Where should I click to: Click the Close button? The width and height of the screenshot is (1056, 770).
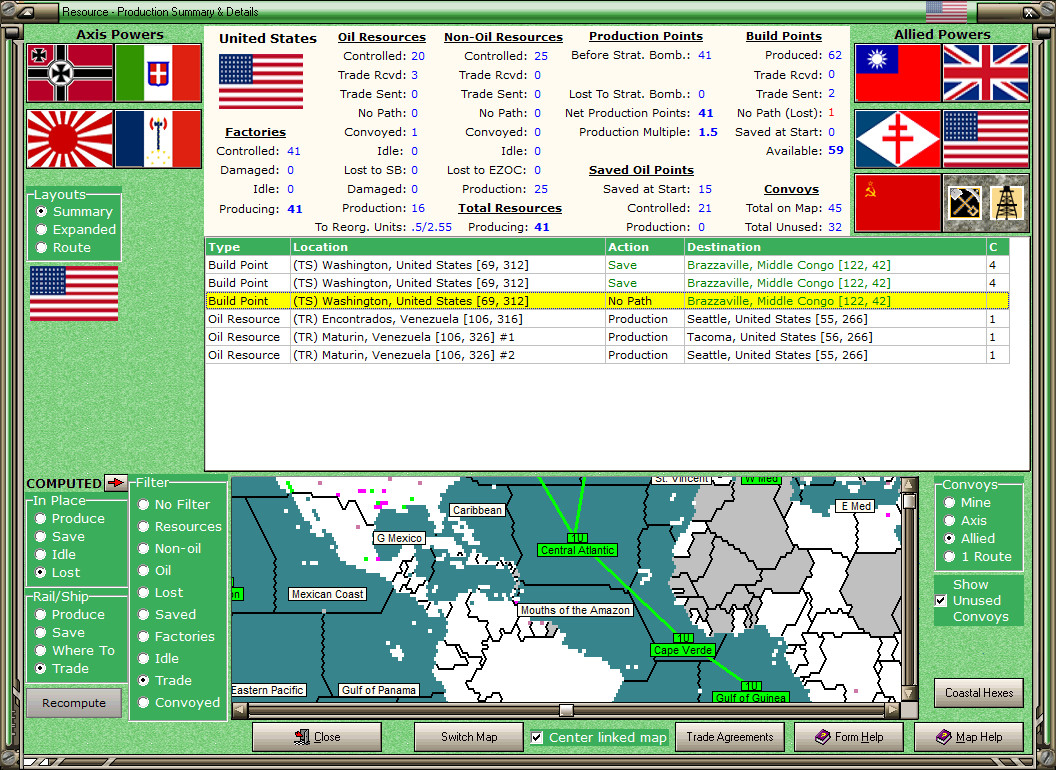[317, 737]
